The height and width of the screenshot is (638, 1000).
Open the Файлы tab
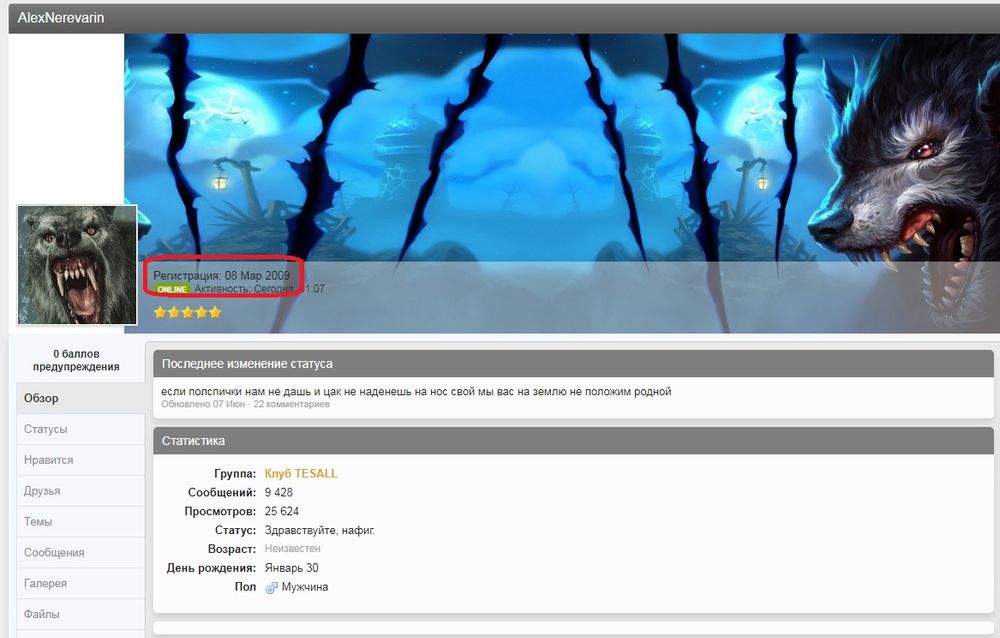(80, 614)
